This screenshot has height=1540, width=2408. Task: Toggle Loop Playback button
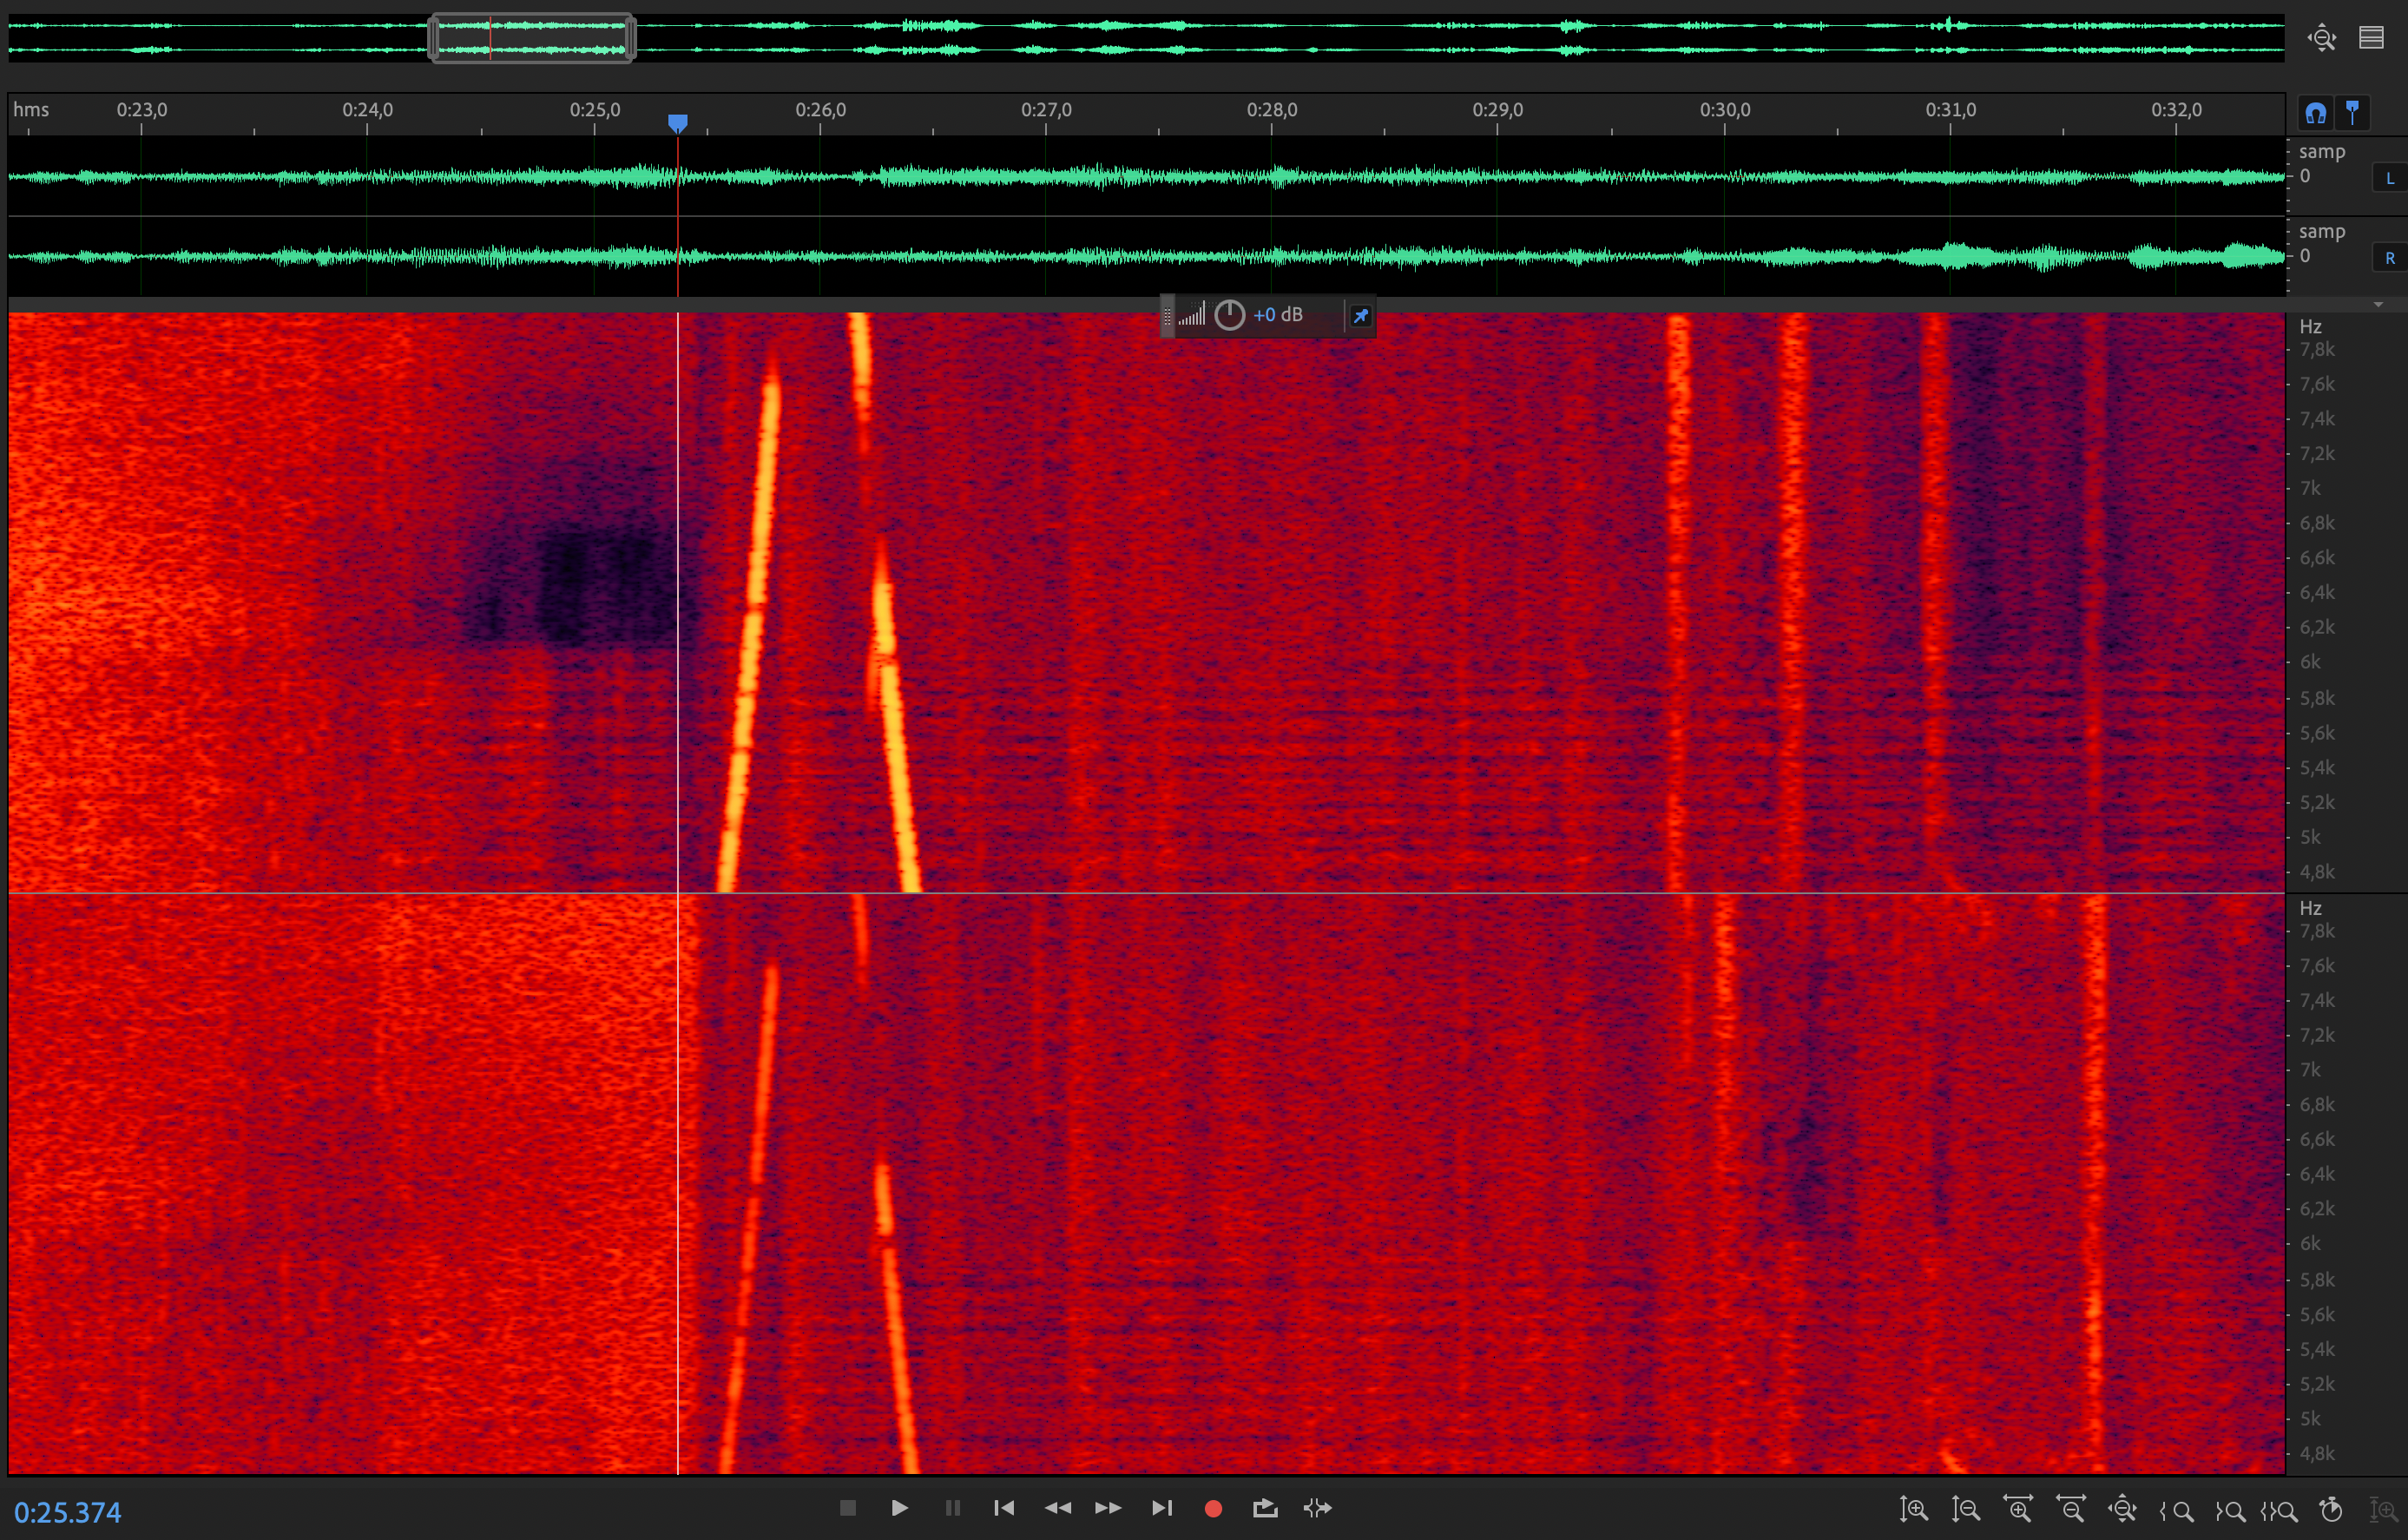click(1265, 1508)
